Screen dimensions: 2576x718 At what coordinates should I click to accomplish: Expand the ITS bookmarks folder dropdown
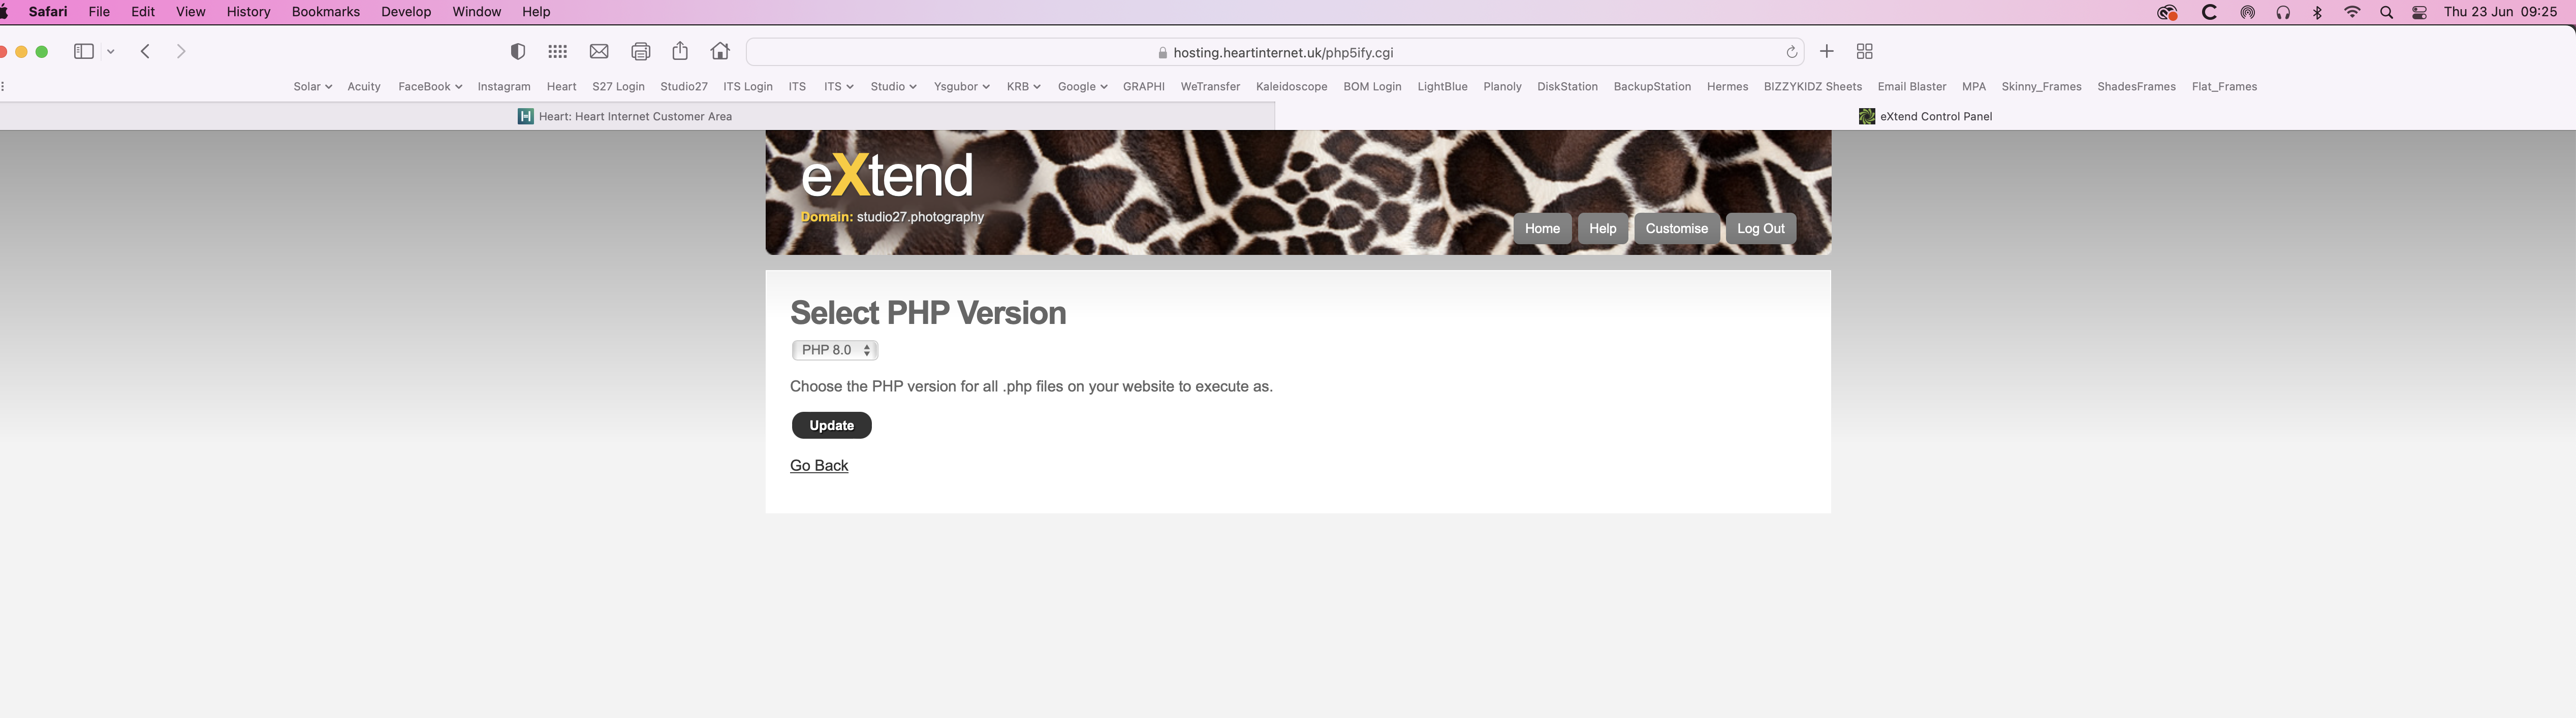coord(838,87)
